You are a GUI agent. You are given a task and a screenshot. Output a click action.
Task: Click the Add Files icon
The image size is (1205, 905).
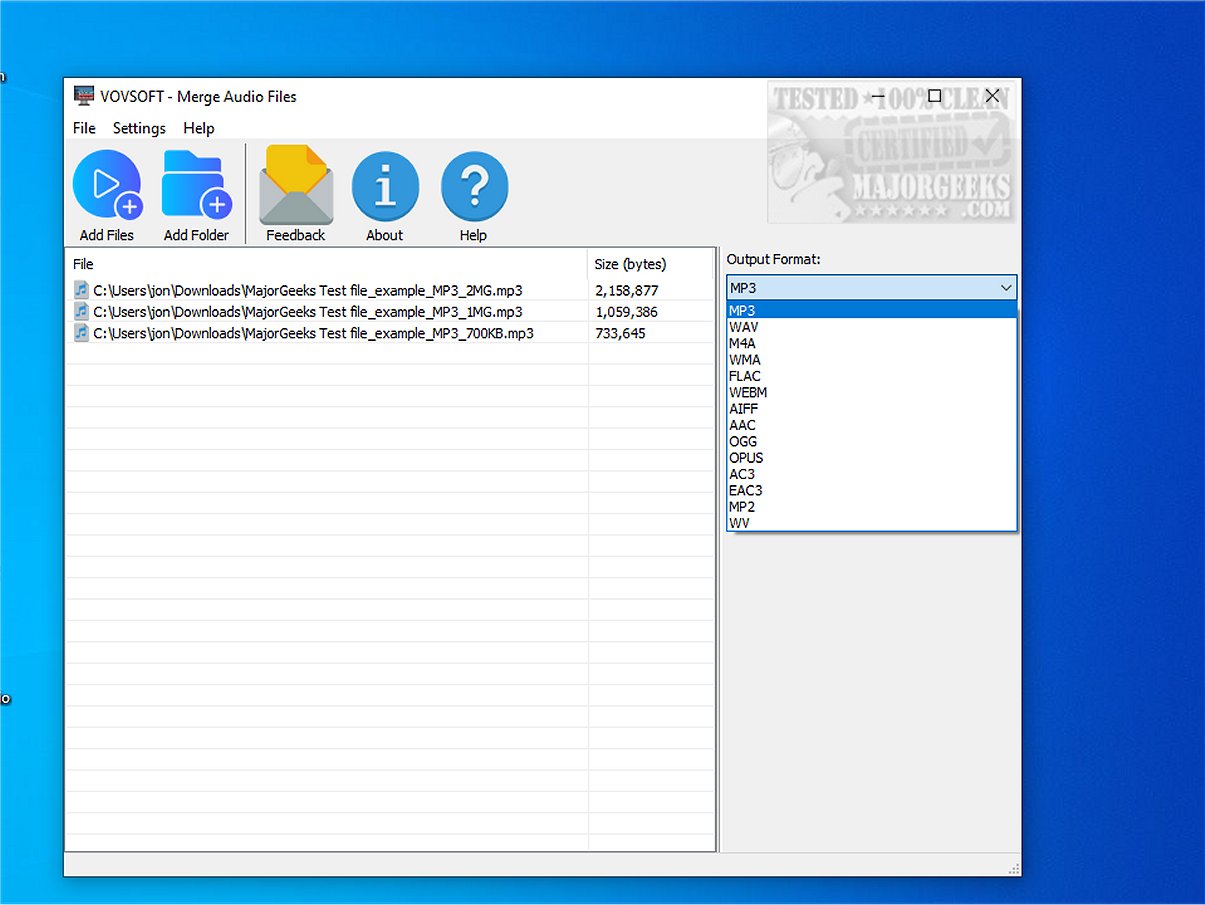107,186
